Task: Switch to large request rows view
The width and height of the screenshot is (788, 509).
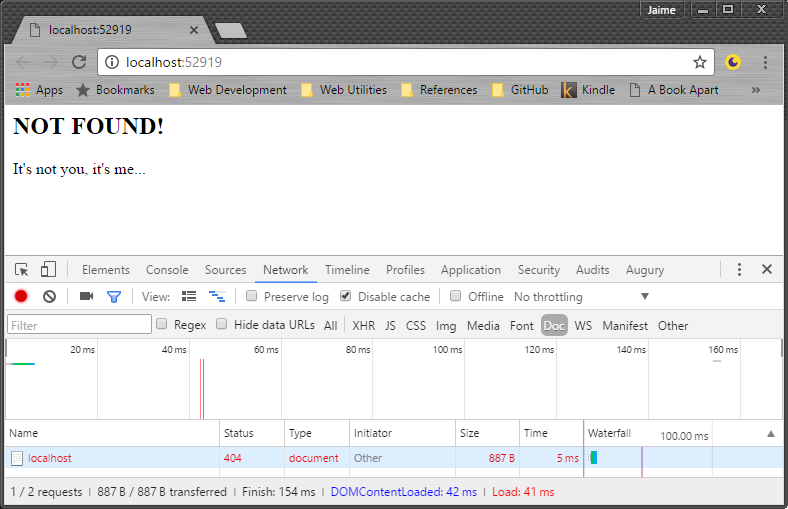Action: [189, 296]
